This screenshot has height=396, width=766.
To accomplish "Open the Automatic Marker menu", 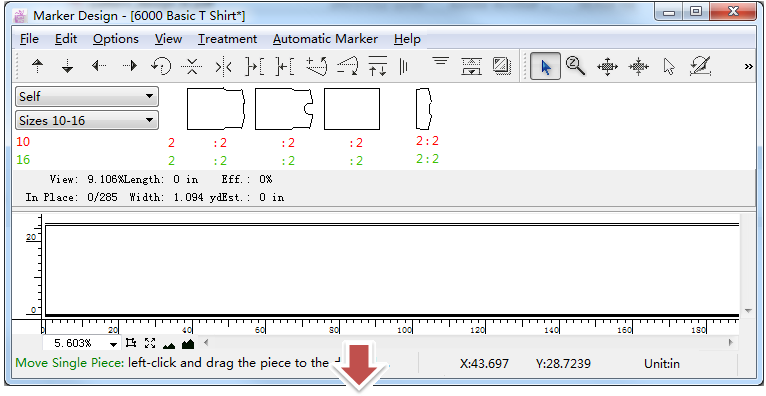I will click(325, 39).
